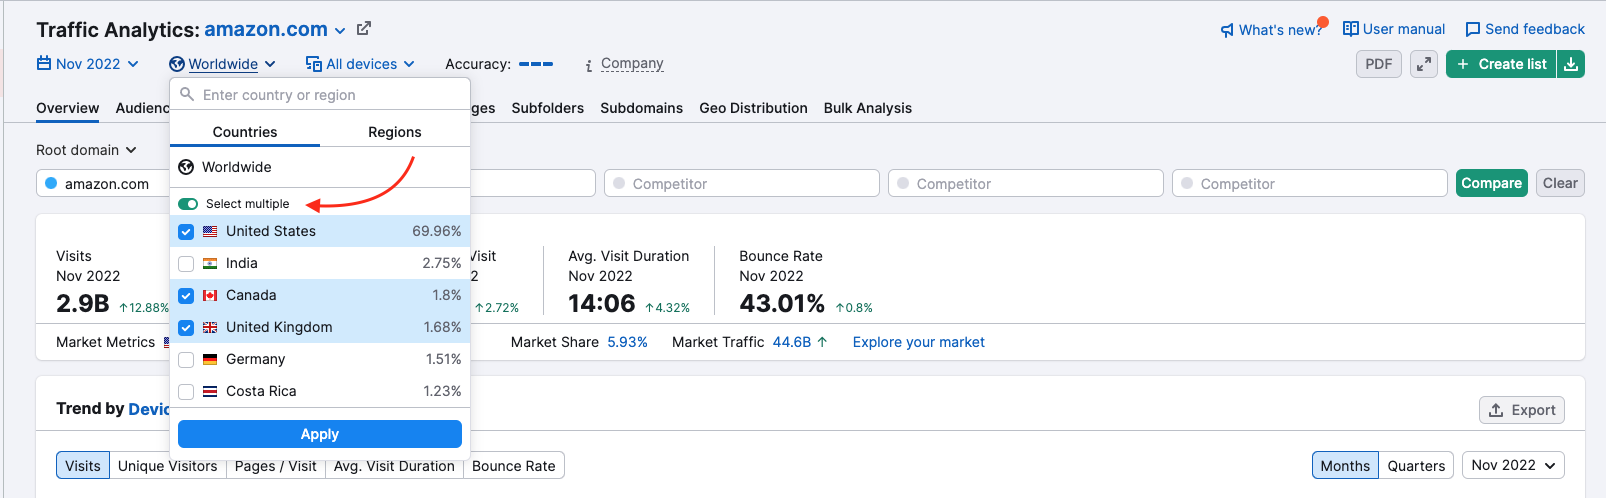1606x498 pixels.
Task: Turn off the Select multiple toggle
Action: tap(188, 204)
